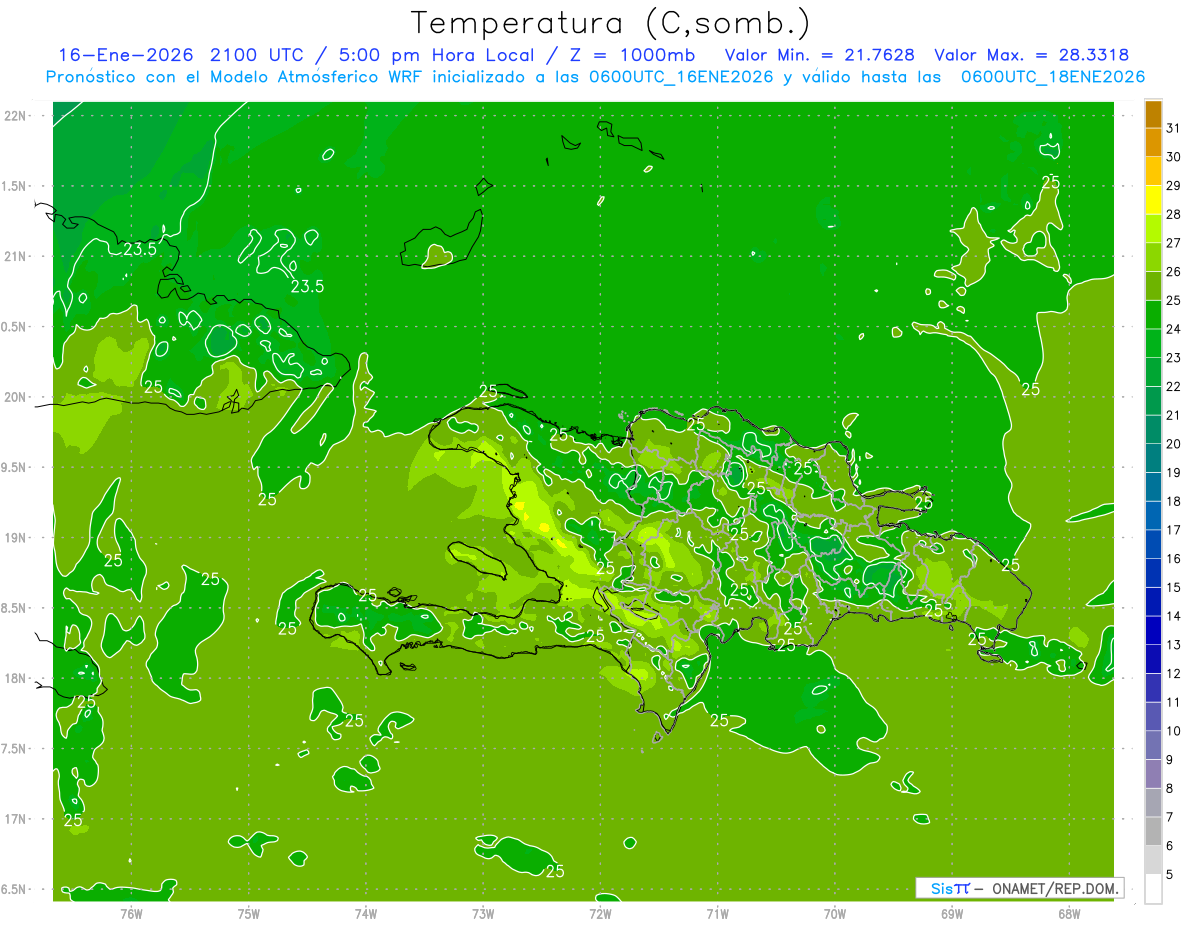Click the purple swatch between 9 and 10
Viewport: 1200px width, 927px height.
click(x=1153, y=745)
